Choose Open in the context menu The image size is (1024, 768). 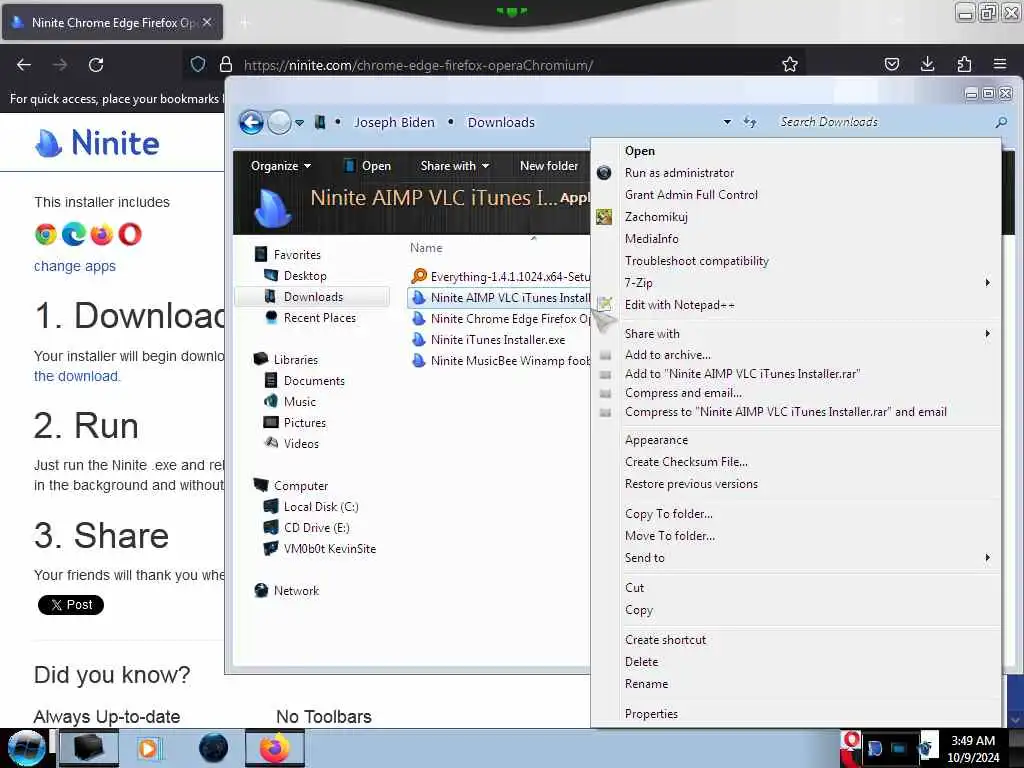tap(639, 151)
